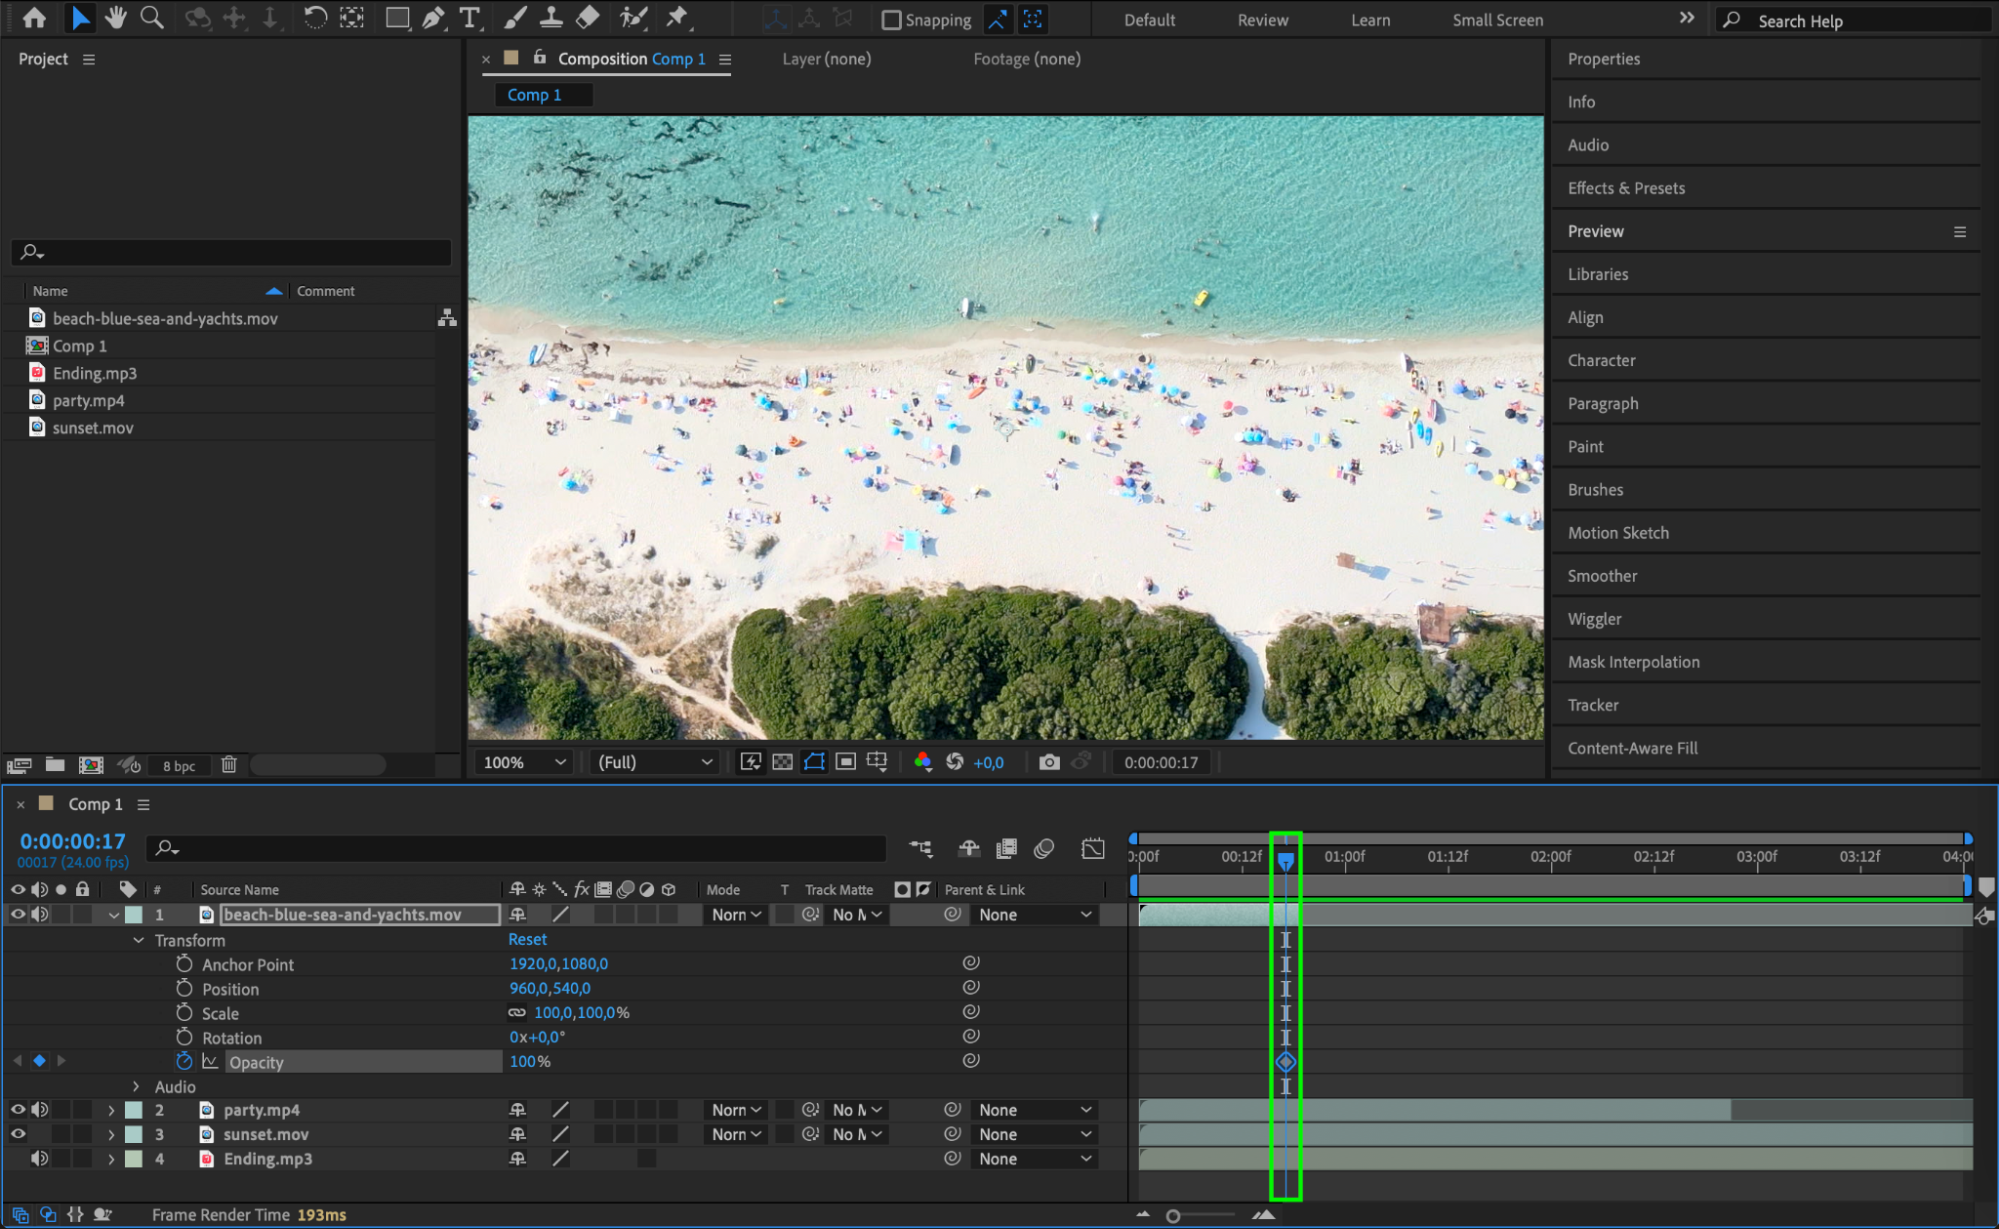This screenshot has height=1229, width=1999.
Task: Switch to the Review workspace
Action: (x=1262, y=20)
